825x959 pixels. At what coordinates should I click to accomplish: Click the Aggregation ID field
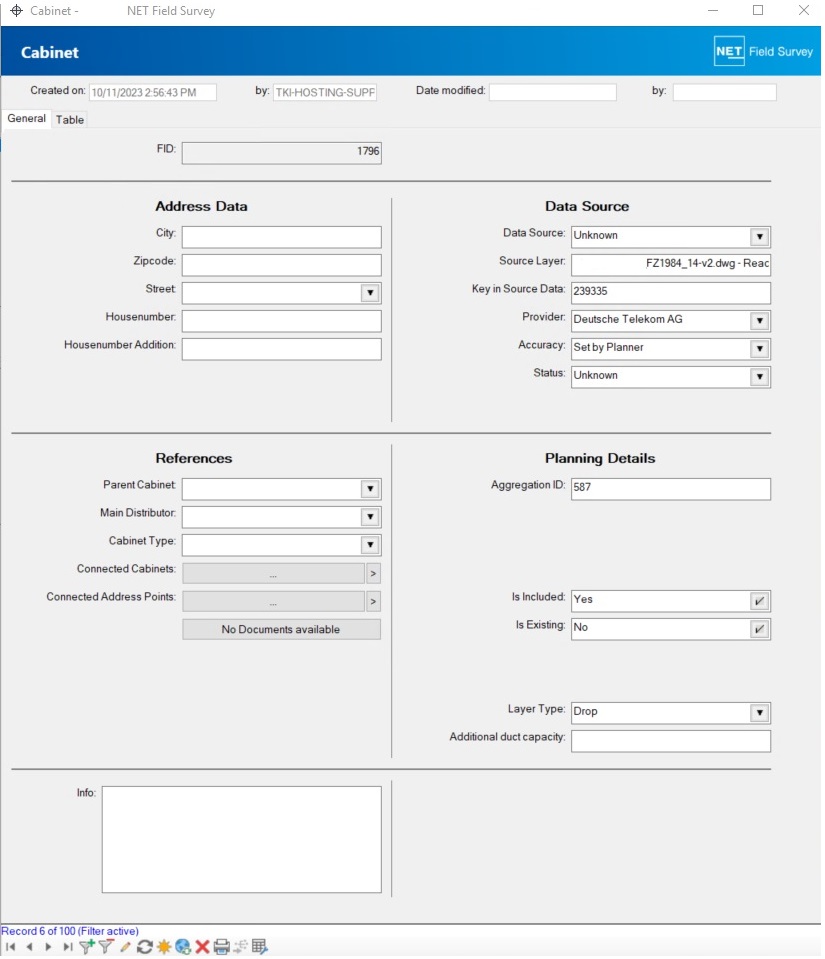pos(671,489)
